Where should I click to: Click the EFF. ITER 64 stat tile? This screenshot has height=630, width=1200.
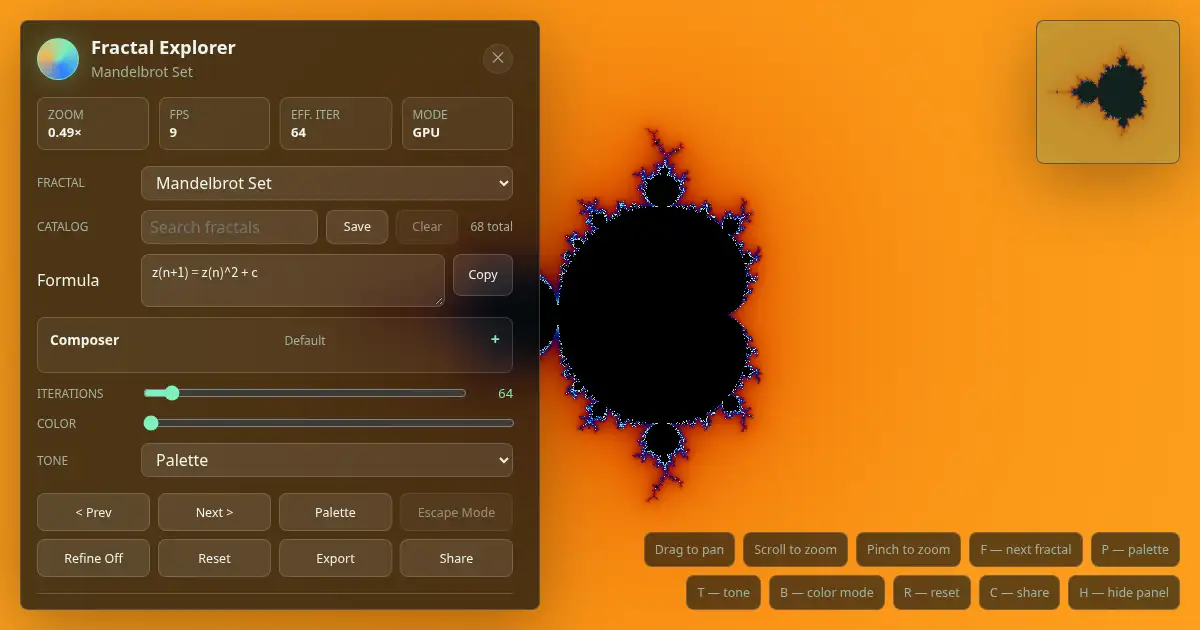coord(335,123)
